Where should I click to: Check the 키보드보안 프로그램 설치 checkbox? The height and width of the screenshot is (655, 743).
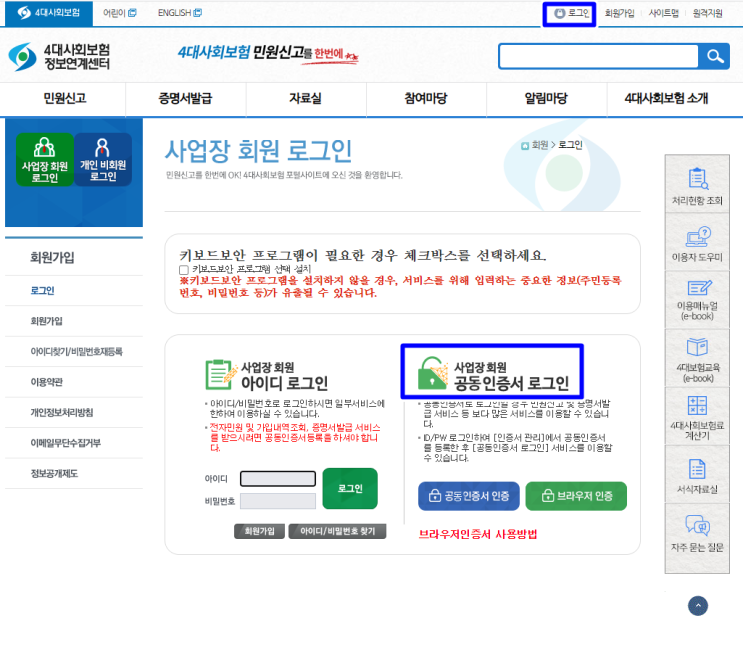tap(184, 270)
